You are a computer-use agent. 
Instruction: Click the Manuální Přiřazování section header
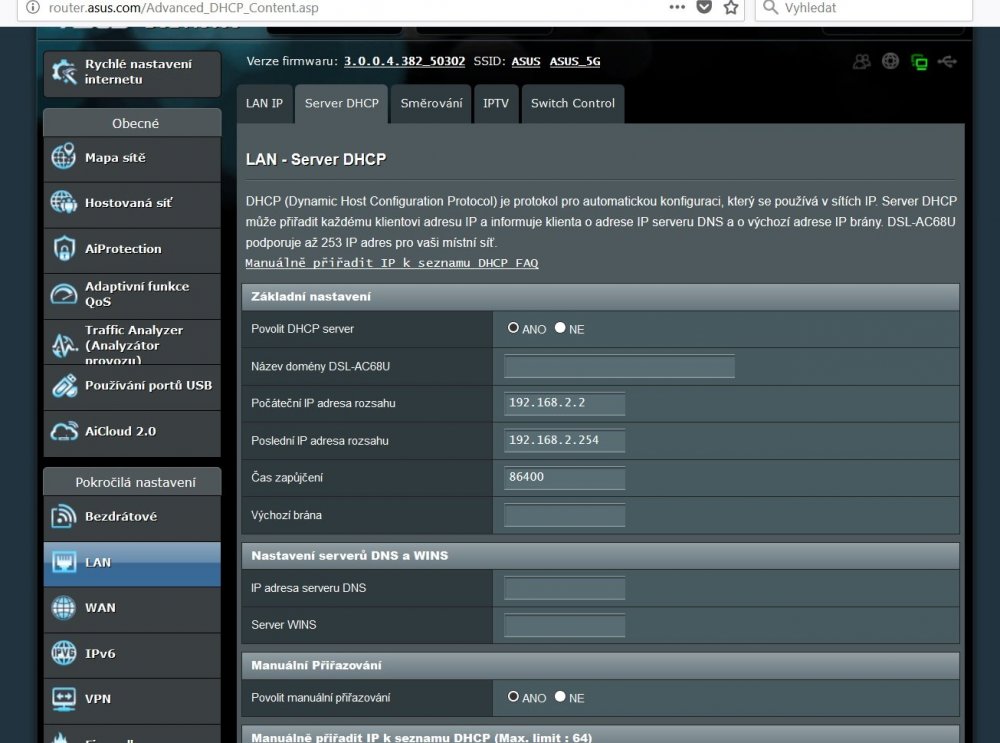pyautogui.click(x=600, y=665)
